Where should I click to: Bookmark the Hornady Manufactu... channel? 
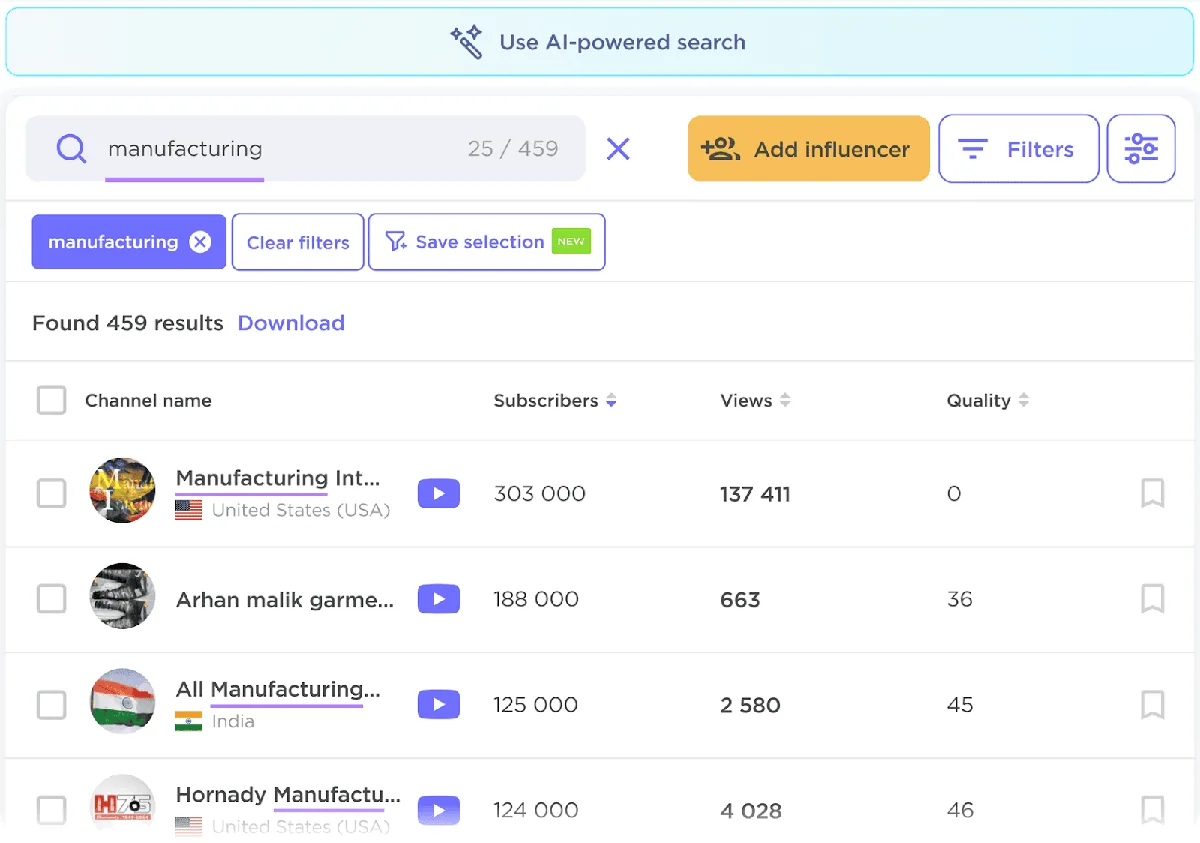[x=1152, y=810]
